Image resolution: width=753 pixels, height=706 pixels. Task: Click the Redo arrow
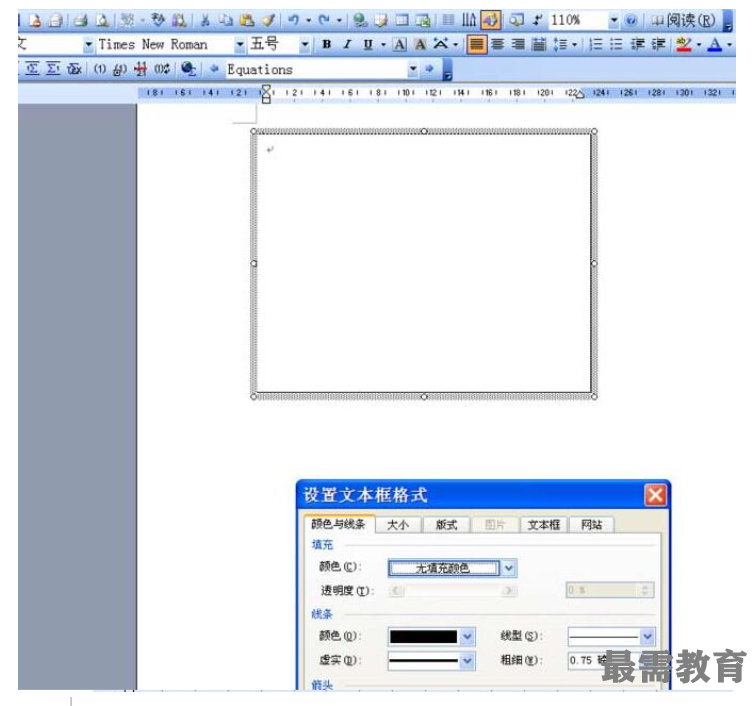click(x=324, y=20)
